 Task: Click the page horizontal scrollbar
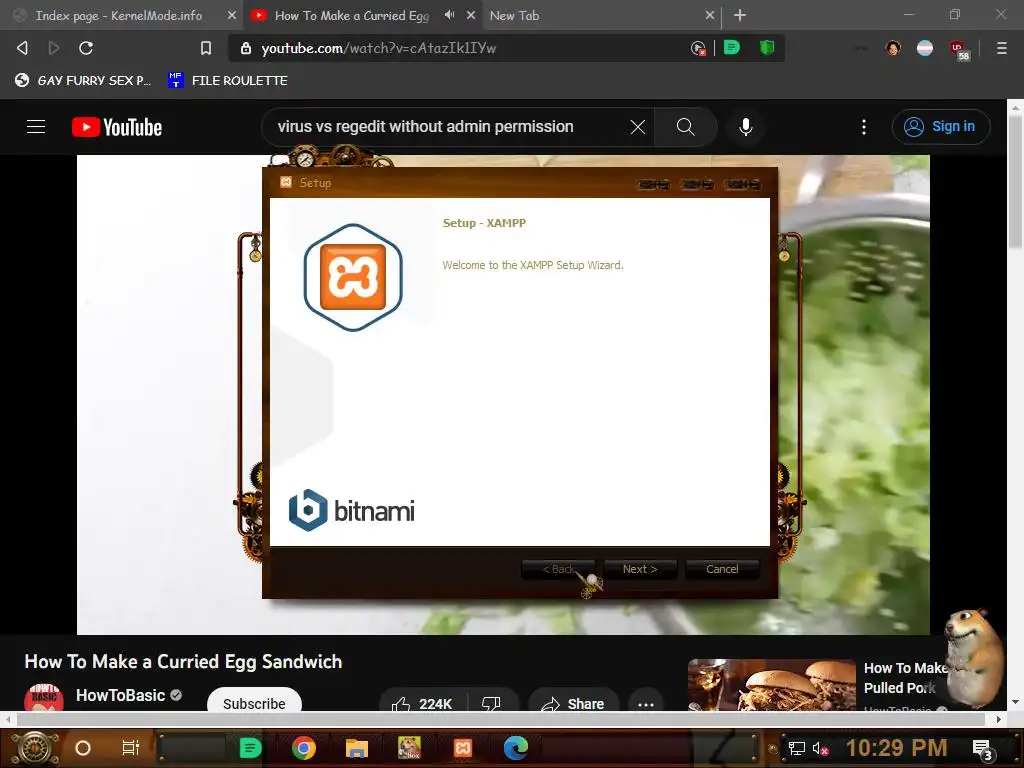(x=501, y=720)
